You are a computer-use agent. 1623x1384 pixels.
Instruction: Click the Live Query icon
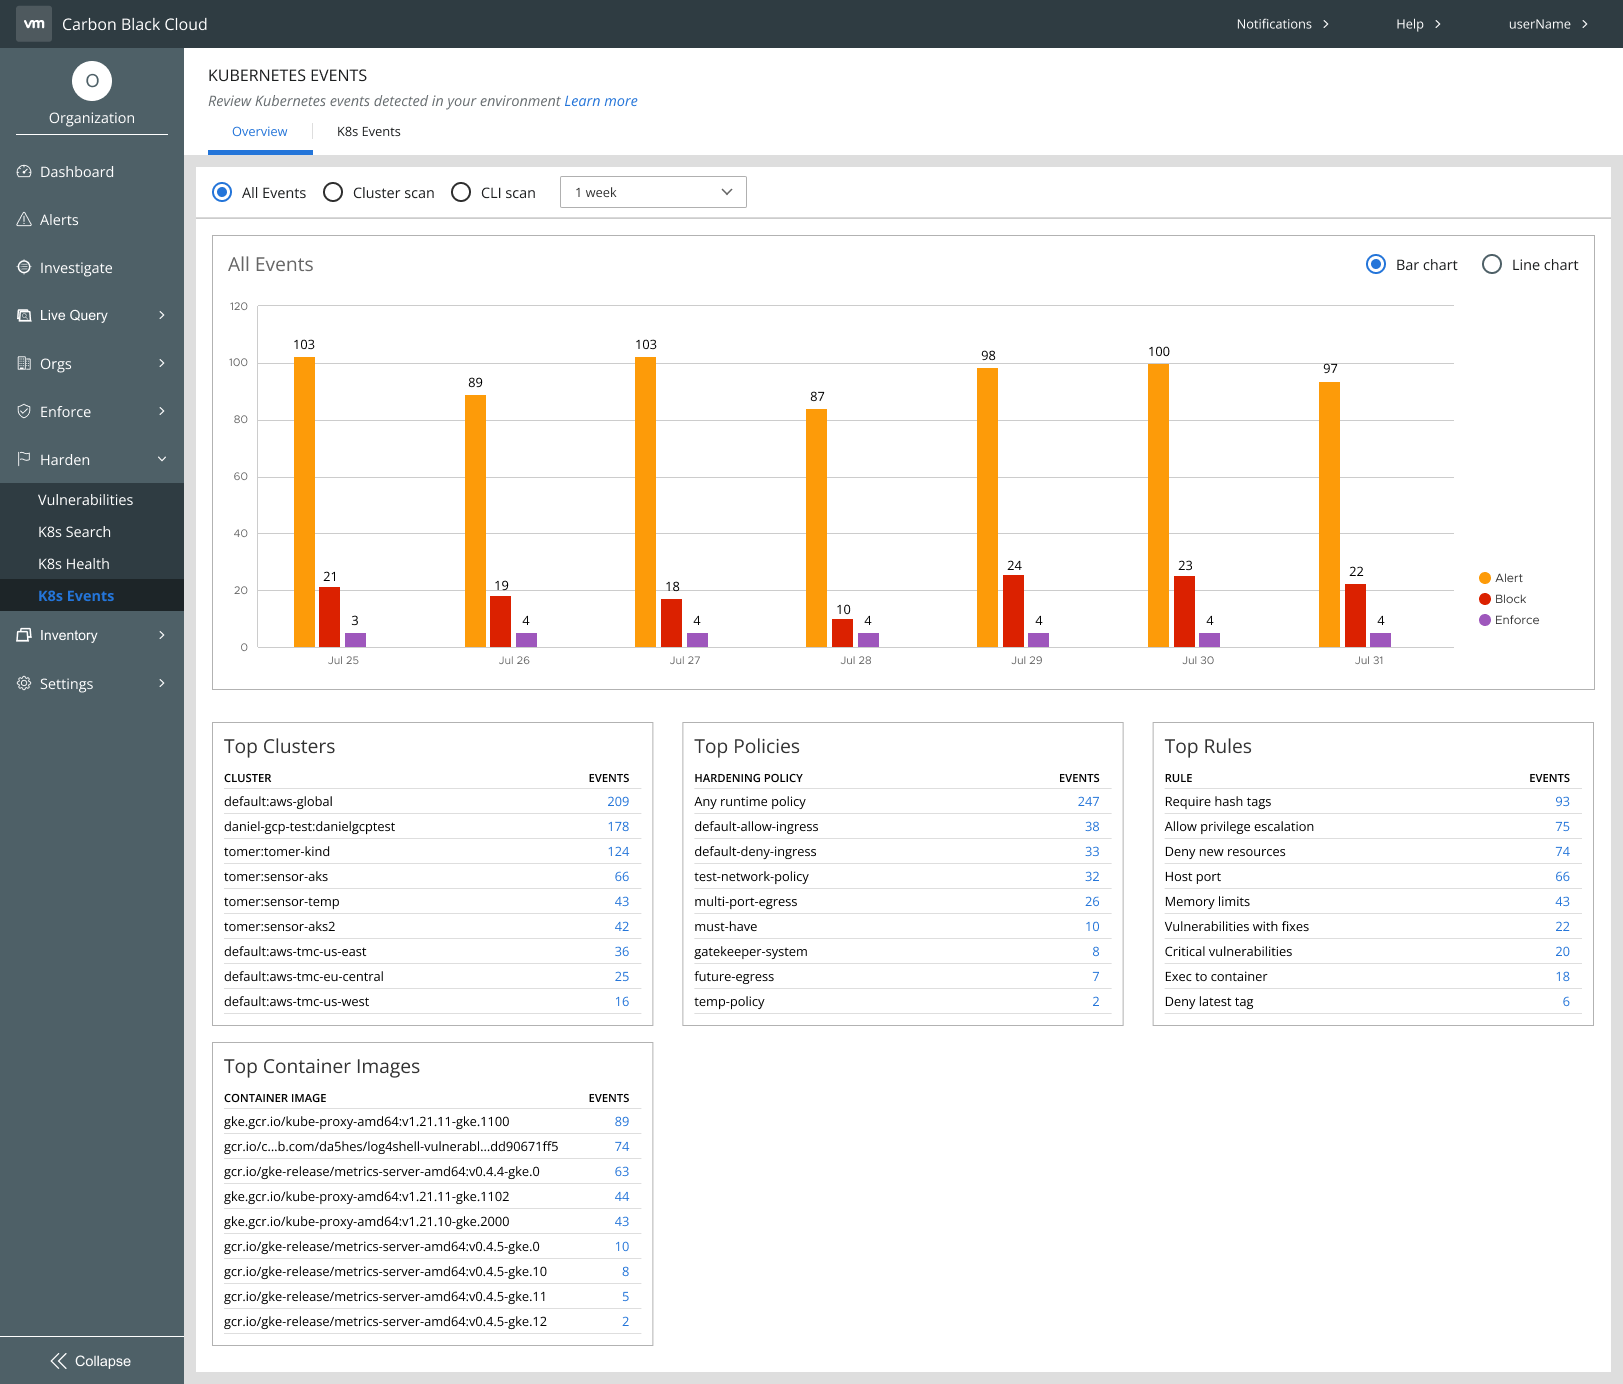[24, 315]
